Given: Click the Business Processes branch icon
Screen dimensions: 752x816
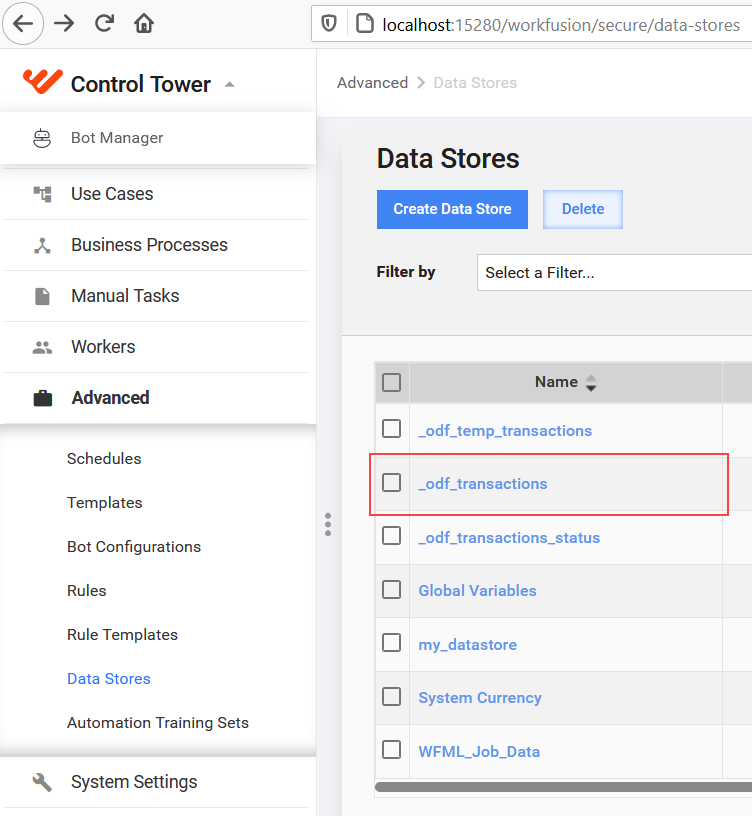Looking at the screenshot, I should tap(42, 245).
